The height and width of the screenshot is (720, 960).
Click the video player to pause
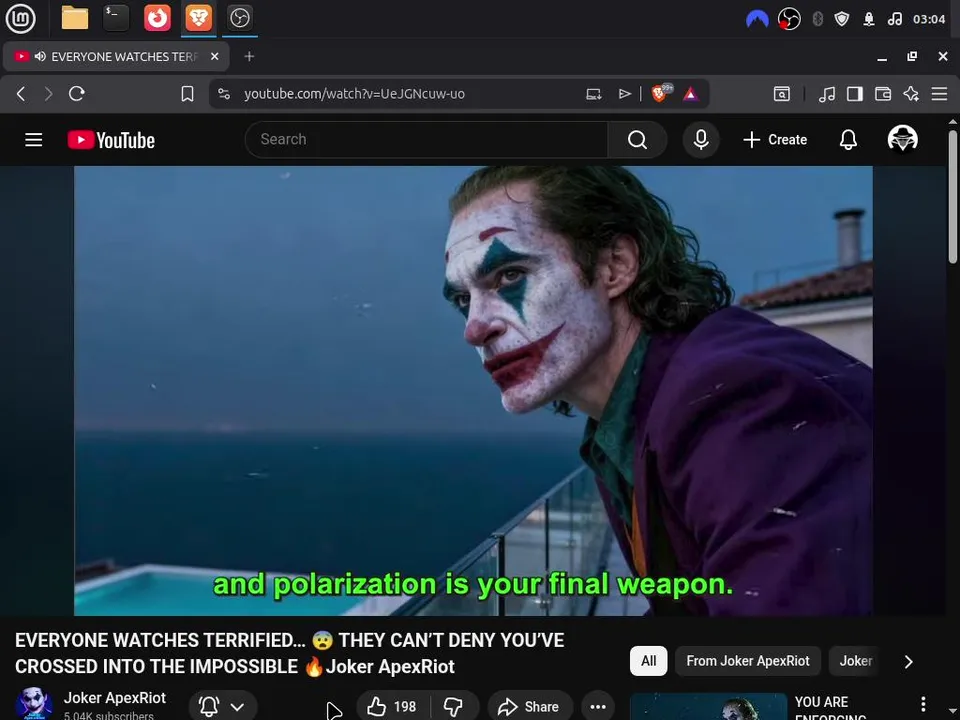tap(473, 391)
